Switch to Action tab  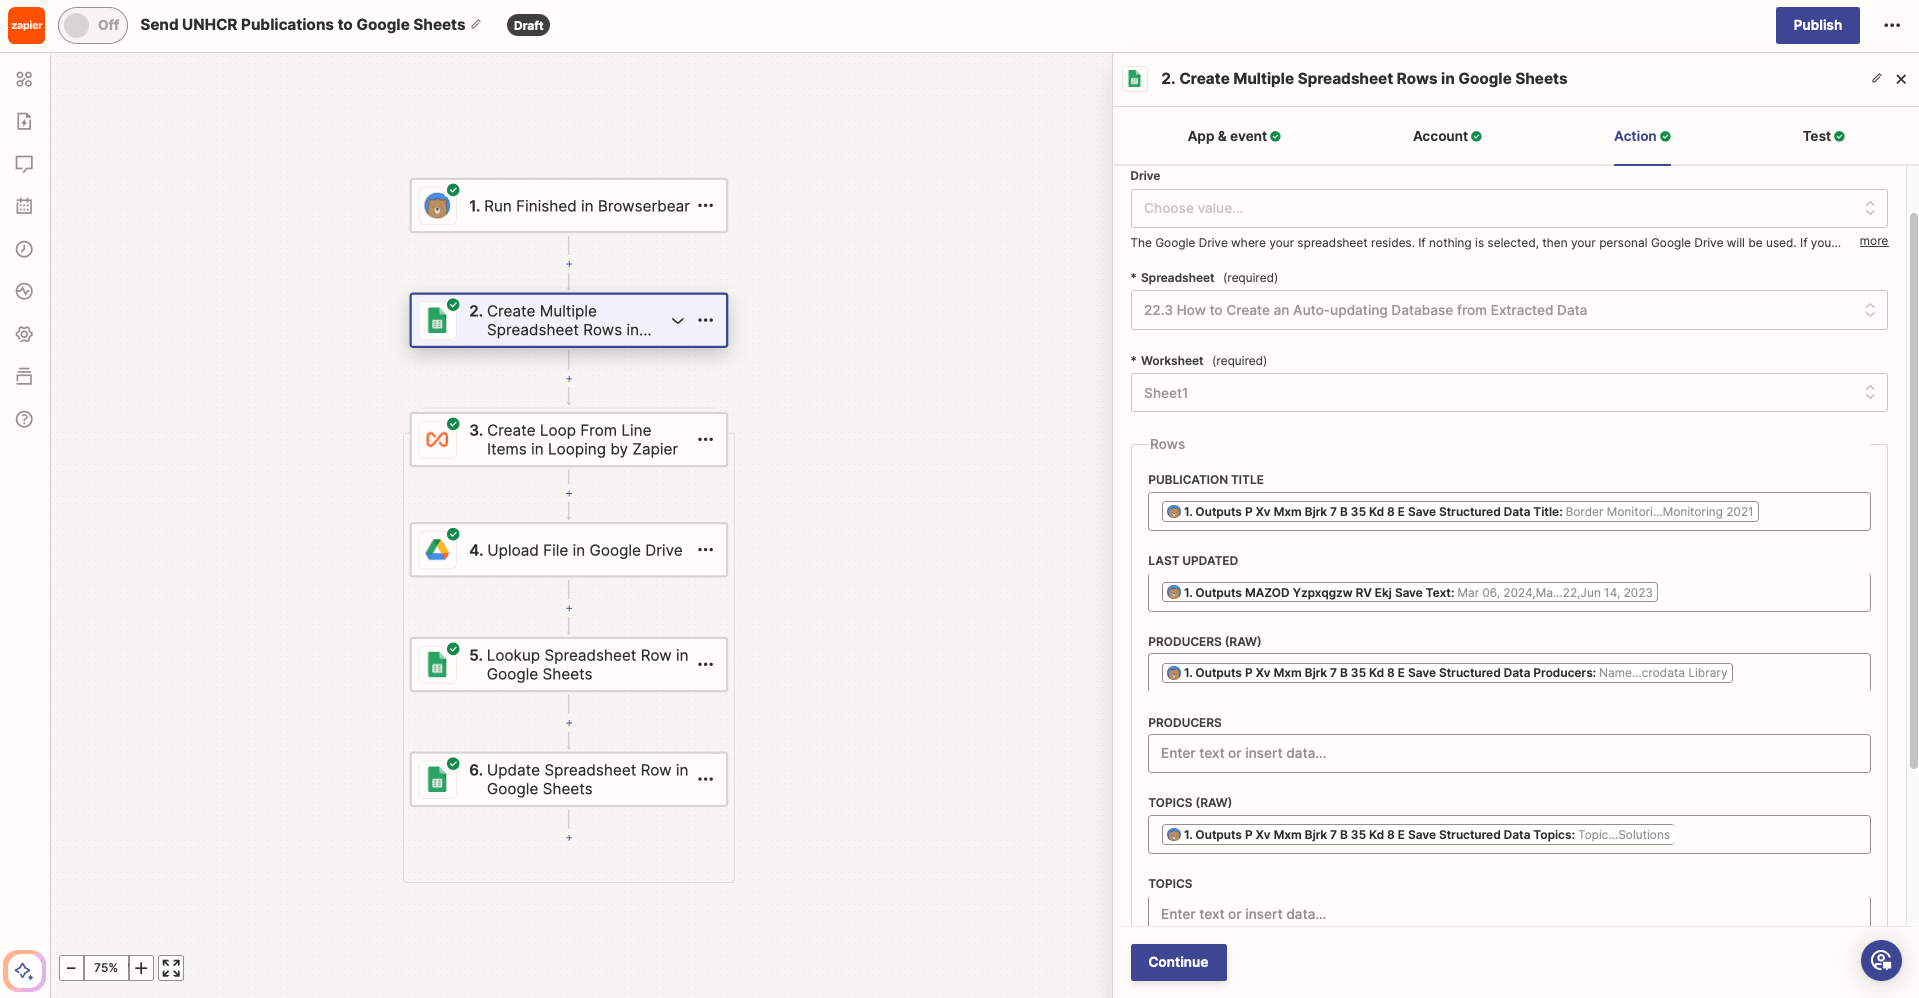click(x=1642, y=136)
